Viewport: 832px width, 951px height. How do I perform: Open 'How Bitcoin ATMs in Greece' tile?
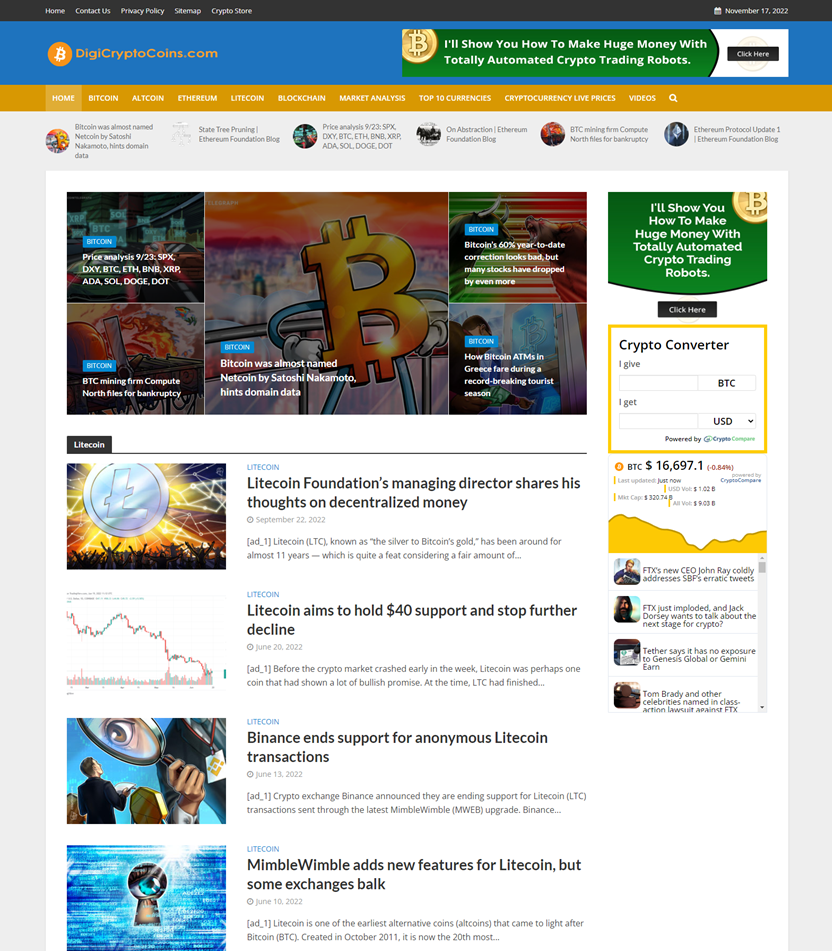[x=518, y=359]
